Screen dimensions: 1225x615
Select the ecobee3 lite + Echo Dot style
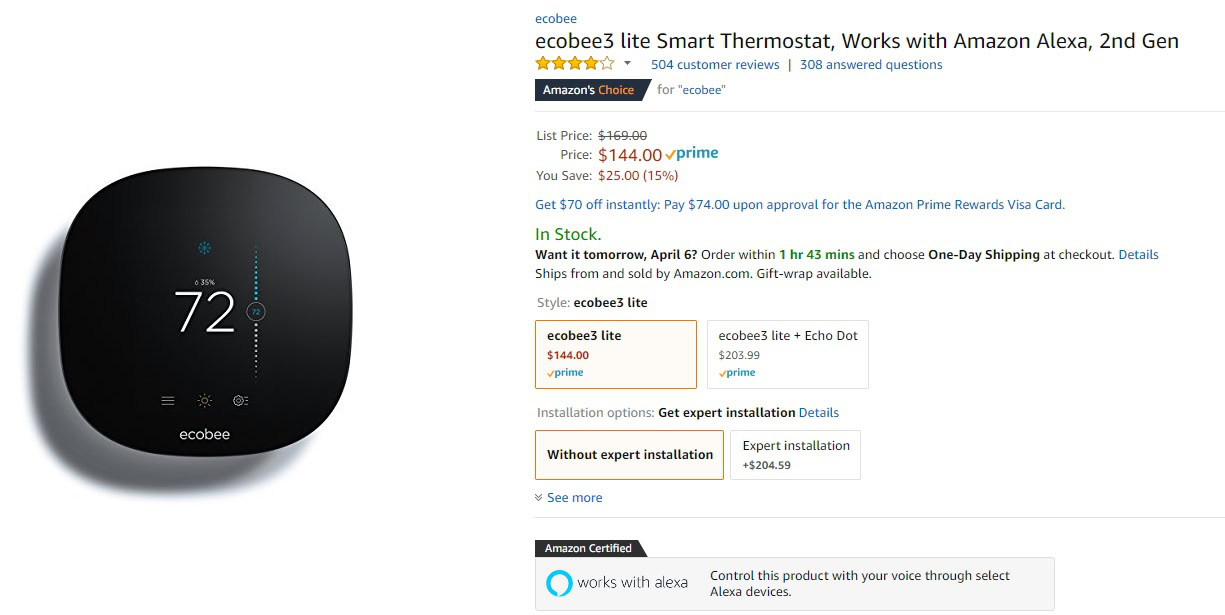pyautogui.click(x=787, y=354)
